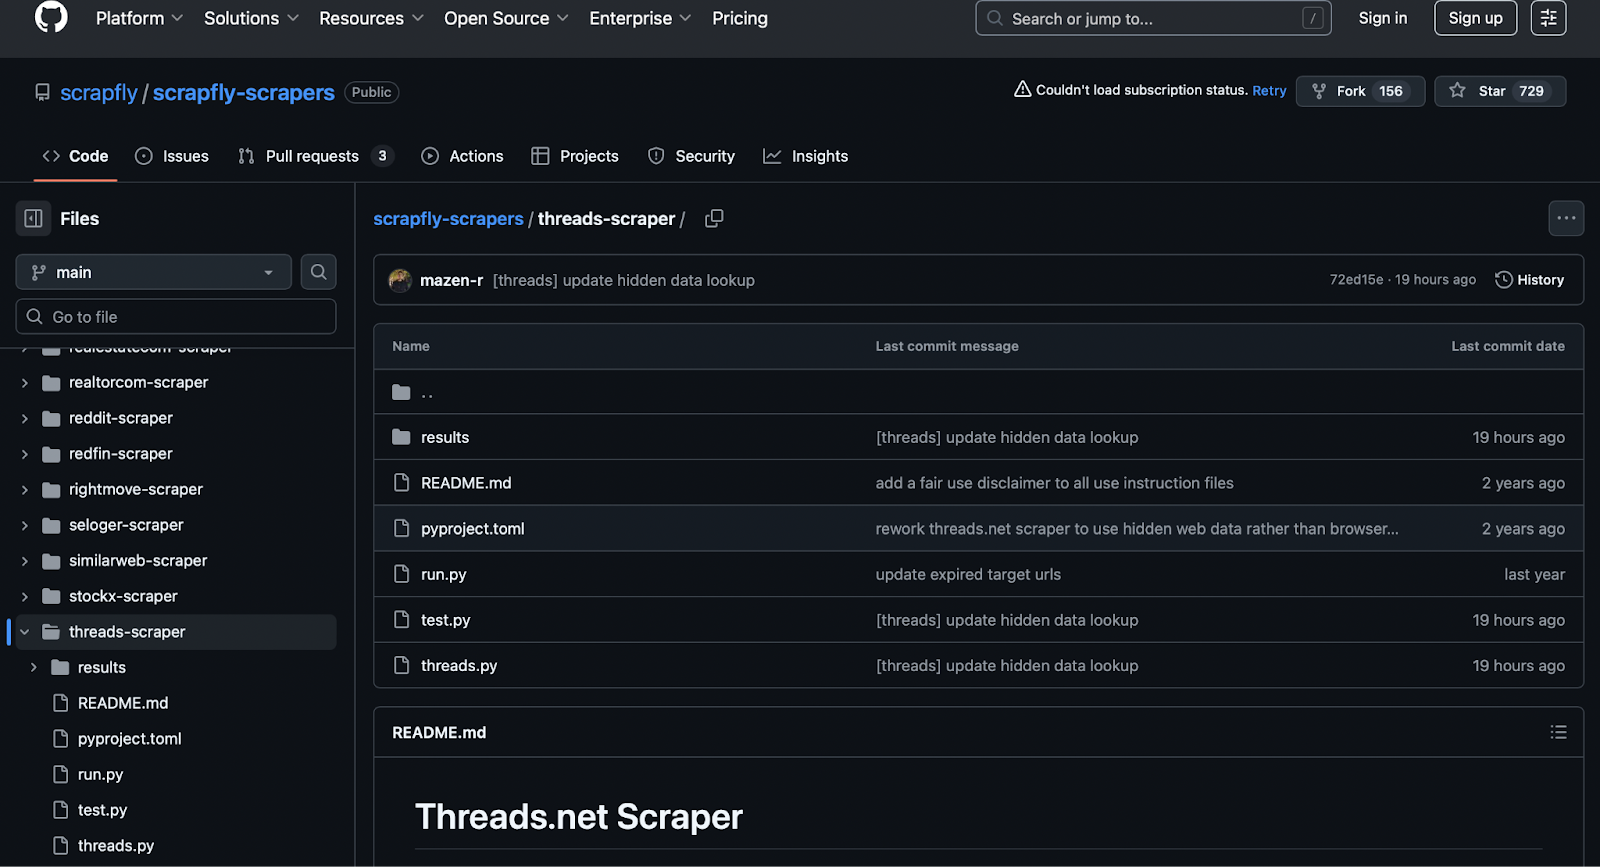The height and width of the screenshot is (867, 1600).
Task: Select seloger-scraper folder in sidebar
Action: pyautogui.click(x=126, y=525)
